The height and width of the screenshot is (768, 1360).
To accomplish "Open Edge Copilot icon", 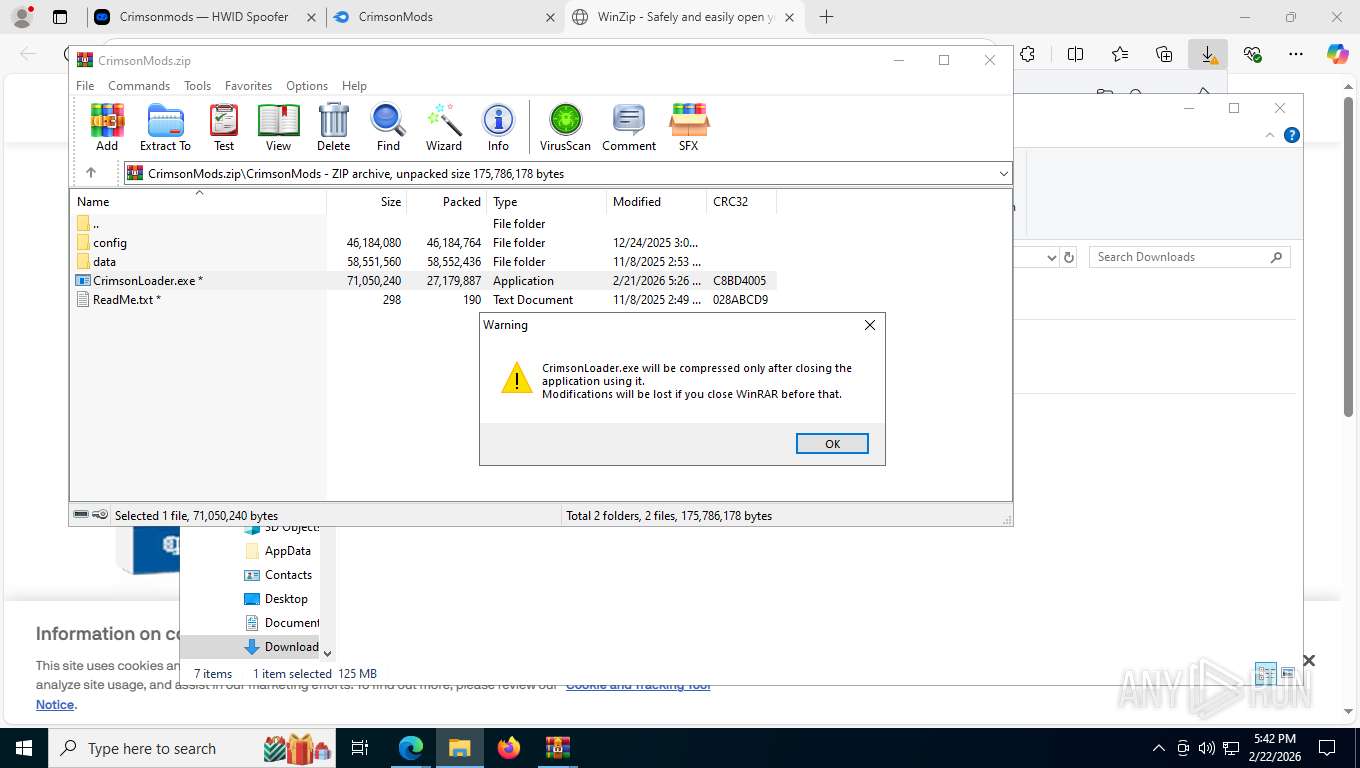I will pyautogui.click(x=1338, y=54).
